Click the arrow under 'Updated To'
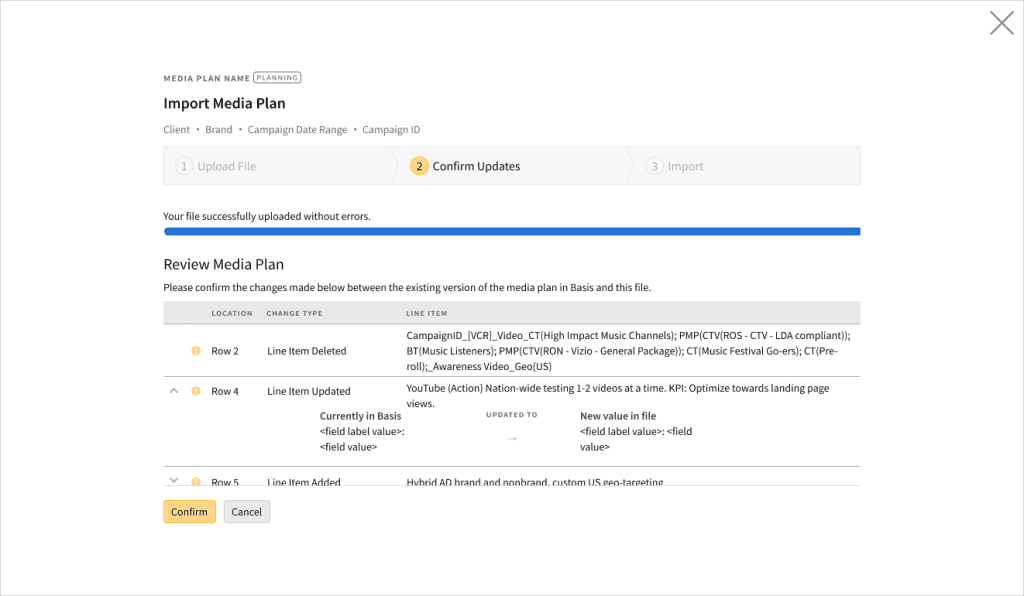This screenshot has width=1024, height=596. tap(512, 438)
